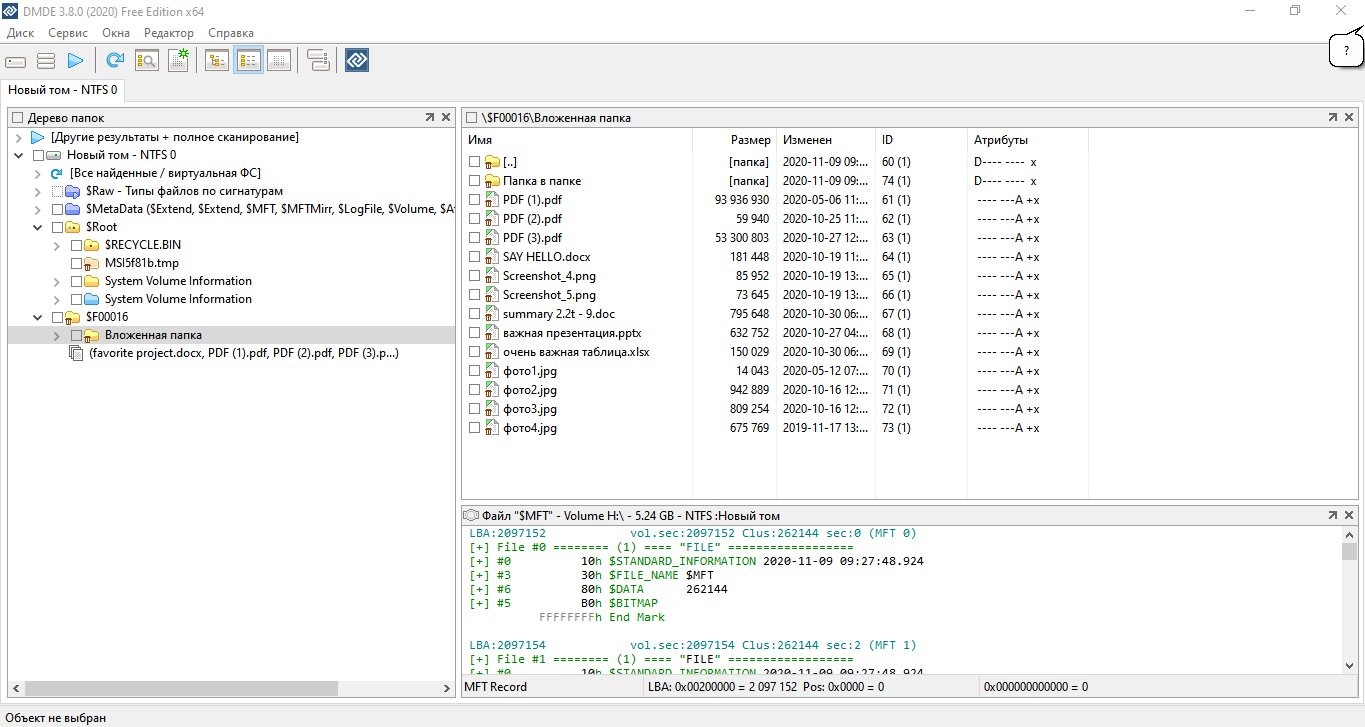
Task: Expand the Вложенная папка tree node
Action: pyautogui.click(x=57, y=335)
